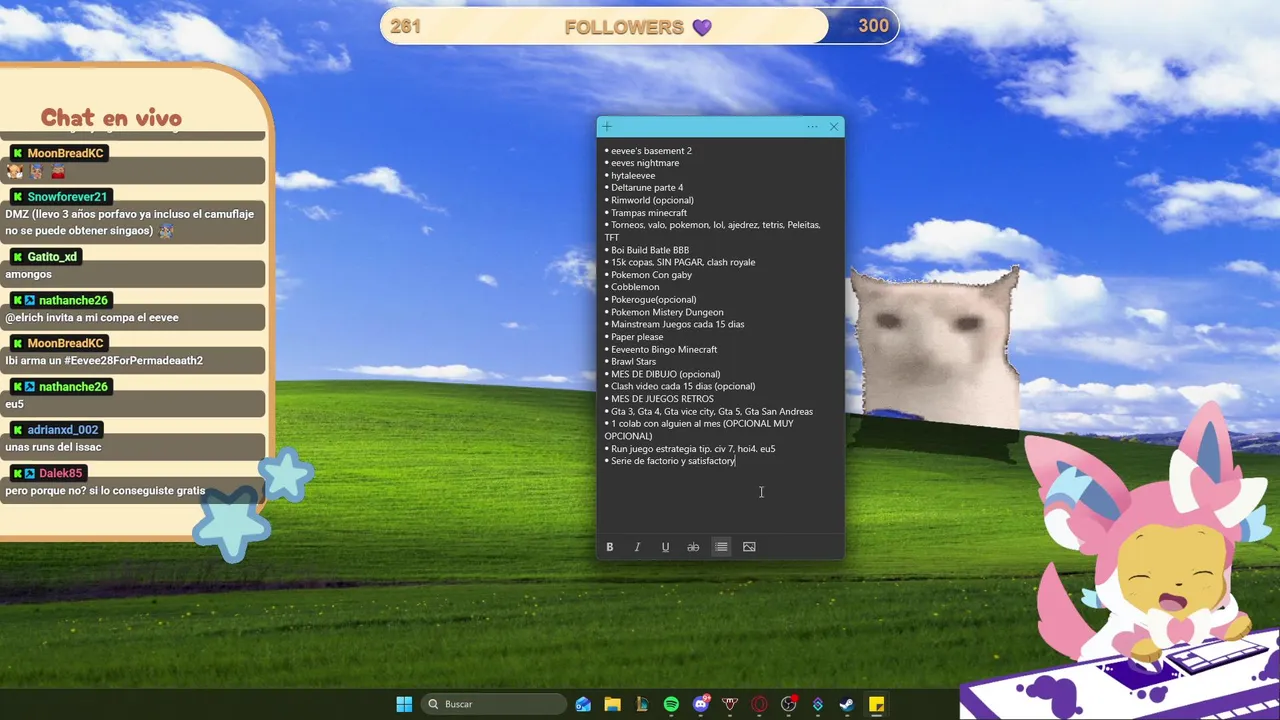The width and height of the screenshot is (1280, 720).
Task: Click username adrianxd_002 in chat
Action: coord(63,430)
